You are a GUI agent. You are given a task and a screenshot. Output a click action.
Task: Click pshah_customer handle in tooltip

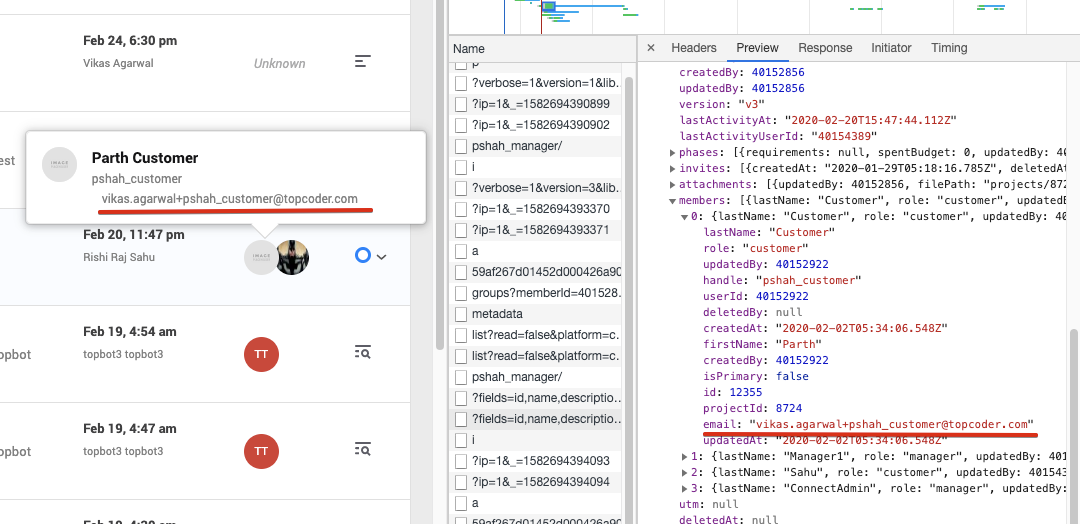136,178
